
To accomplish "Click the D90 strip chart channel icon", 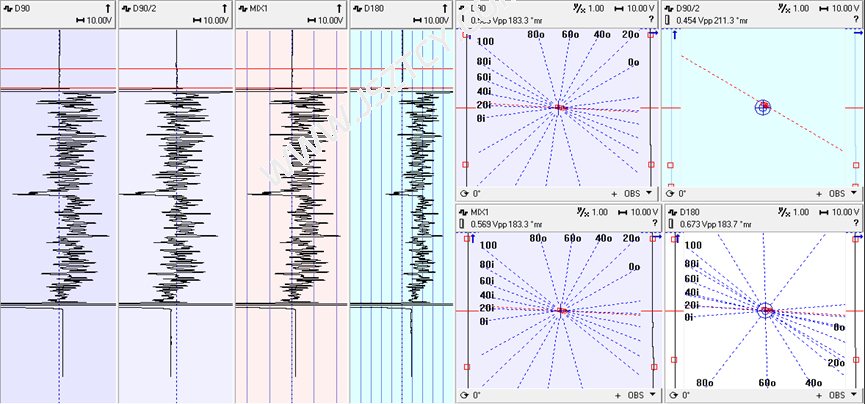I will pos(8,8).
